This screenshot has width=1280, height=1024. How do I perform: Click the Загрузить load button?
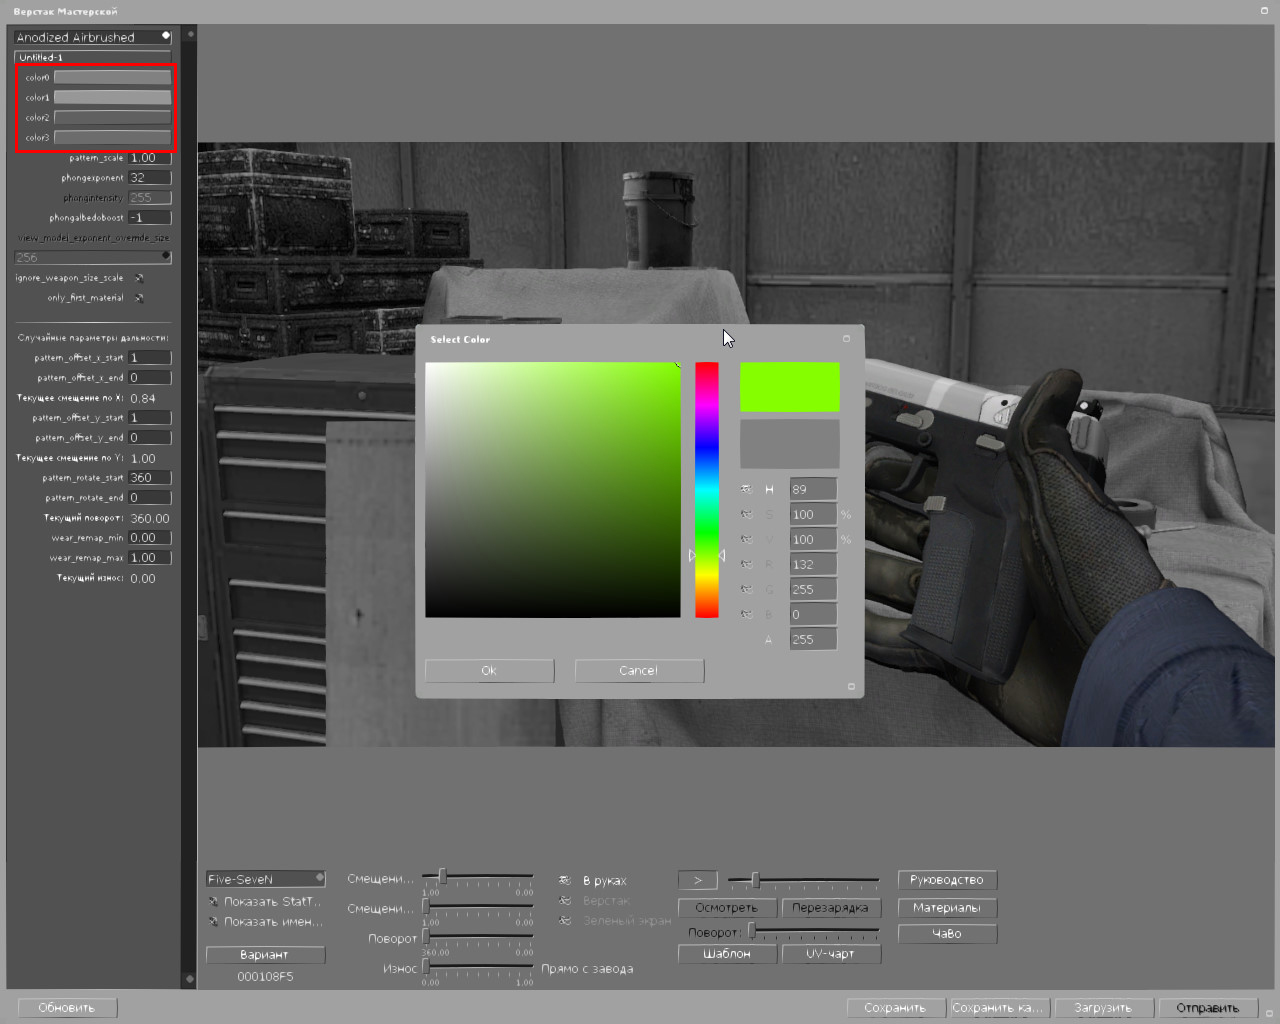1104,1008
